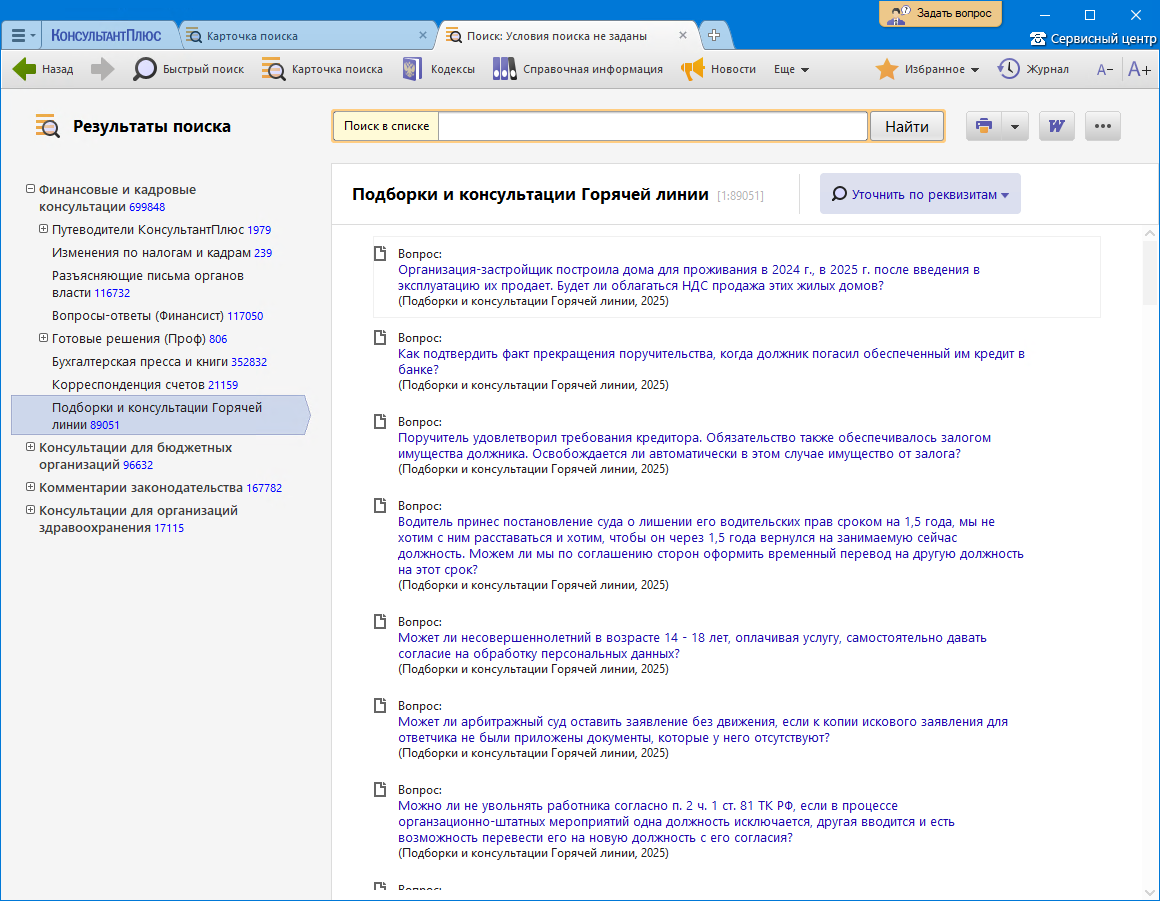Open the Codes (Кодексы) icon

pos(410,69)
